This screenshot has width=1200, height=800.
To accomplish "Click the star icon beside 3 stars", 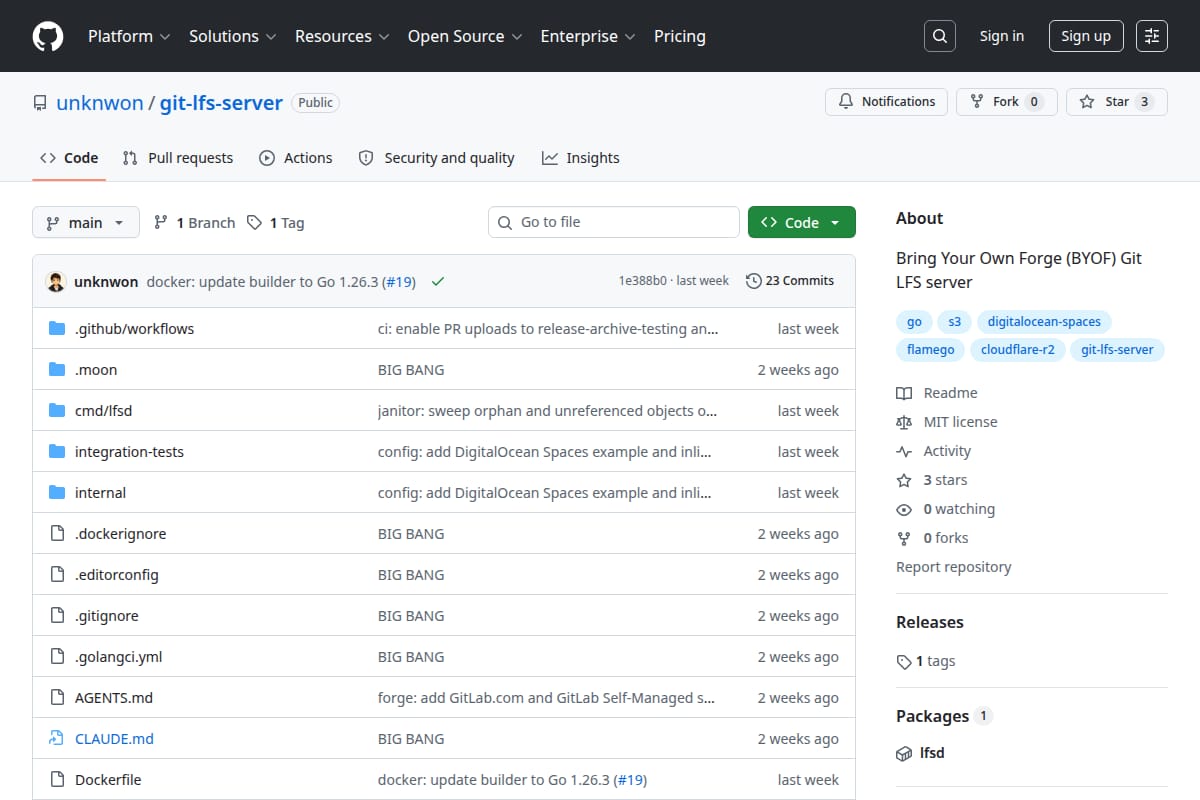I will tap(904, 480).
